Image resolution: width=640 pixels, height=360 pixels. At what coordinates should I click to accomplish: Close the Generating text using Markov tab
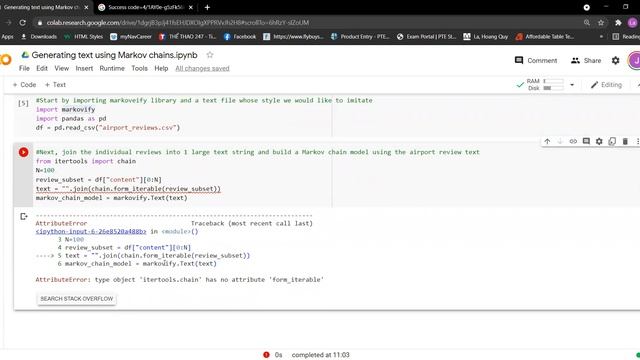pyautogui.click(x=86, y=7)
